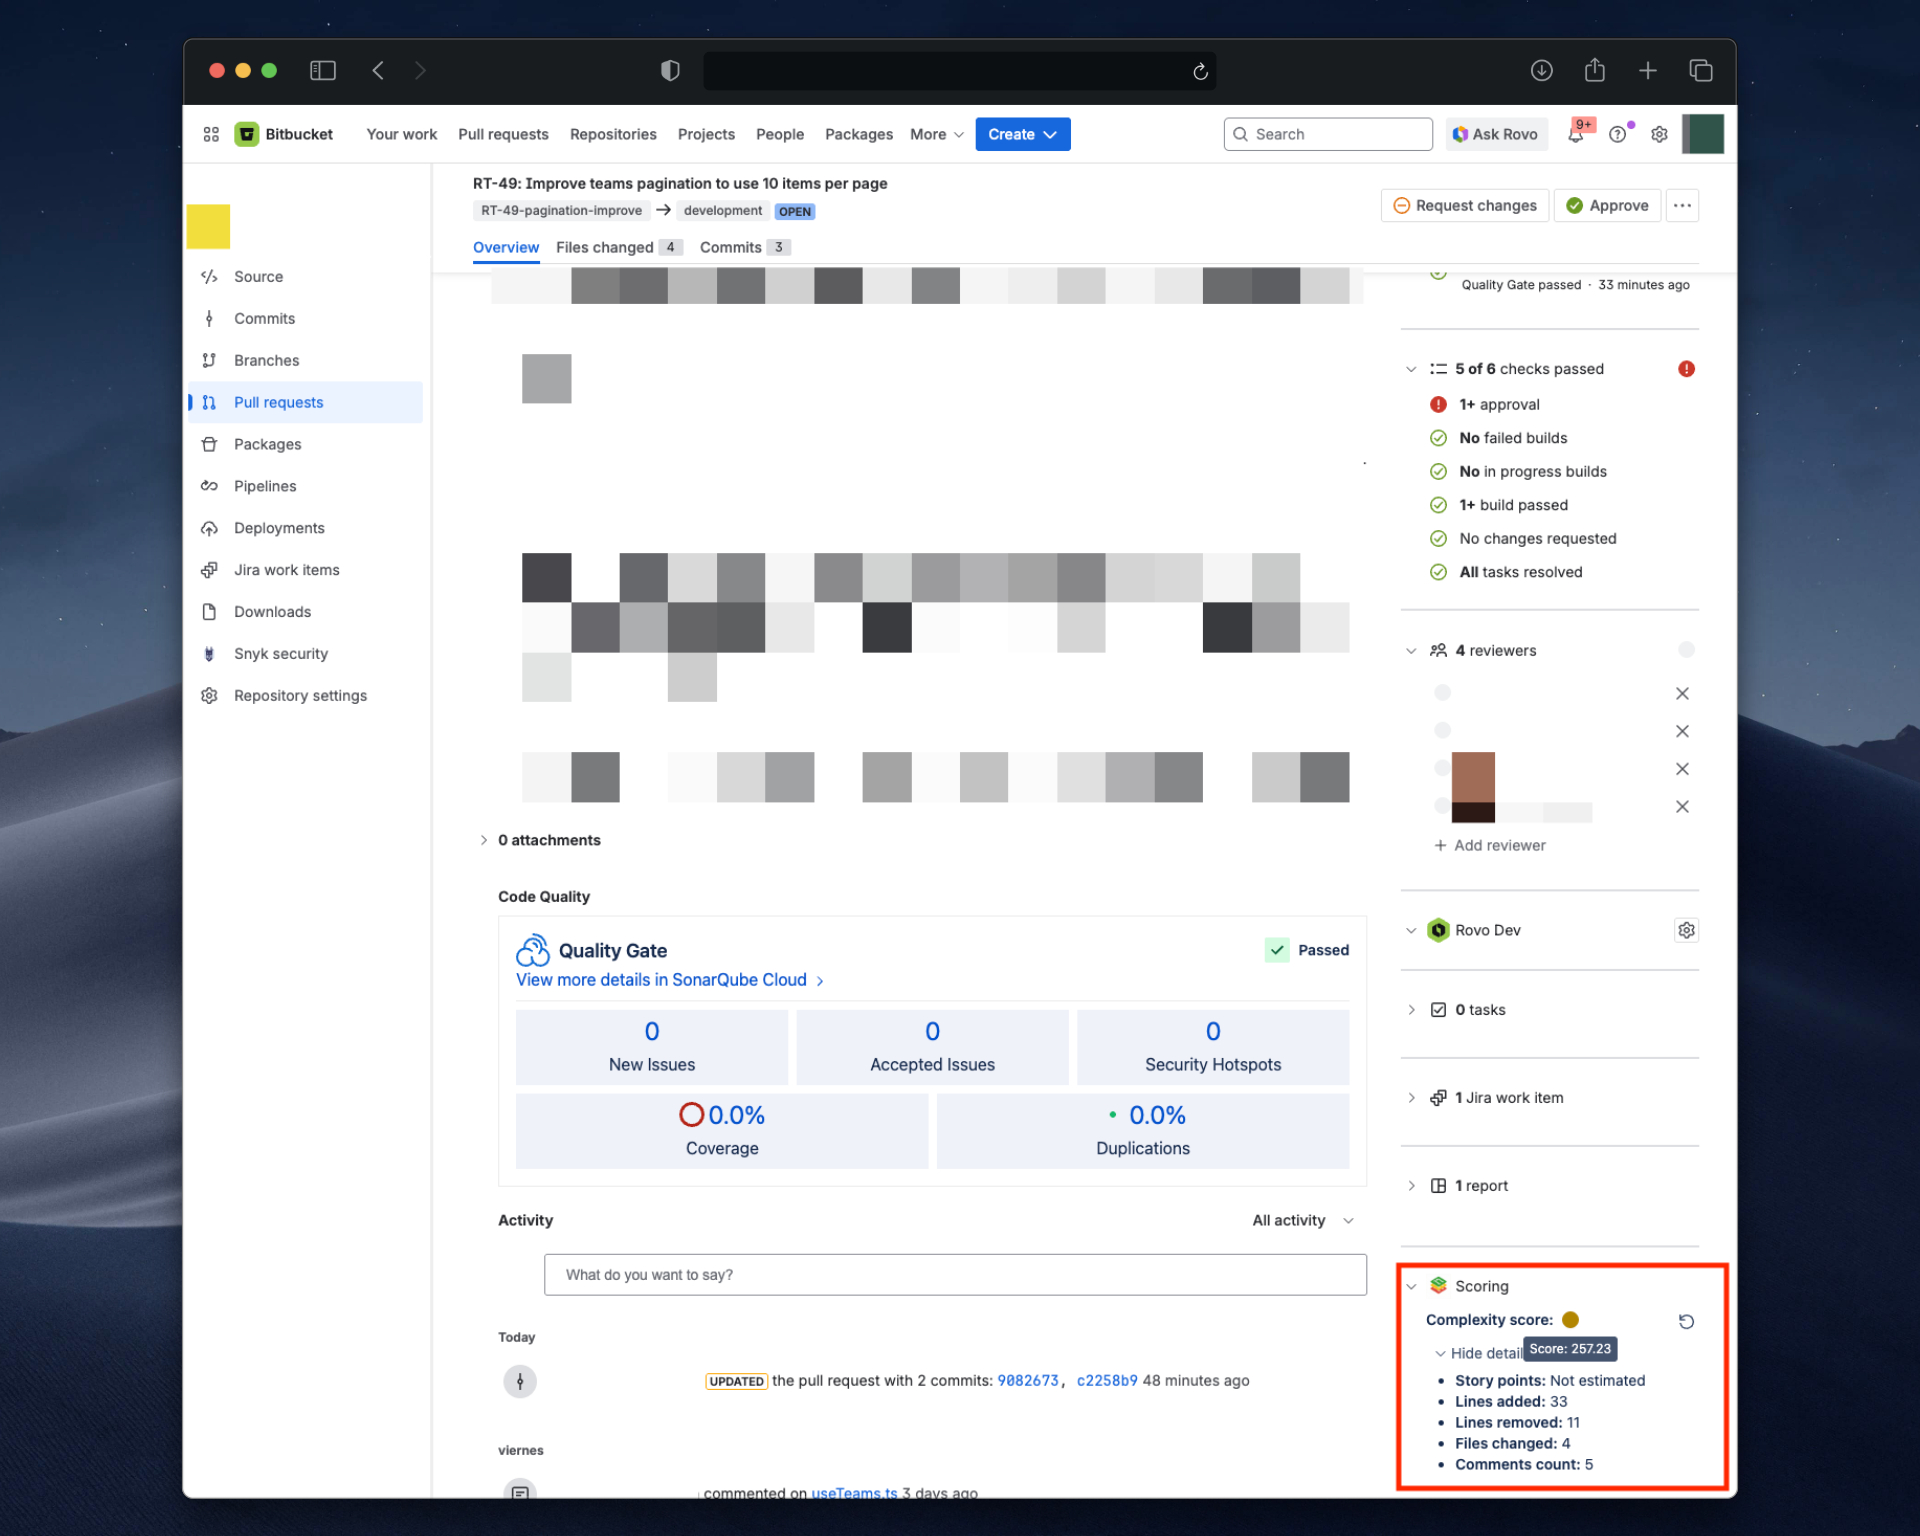Viewport: 1920px width, 1536px height.
Task: Click the refresh complexity score icon
Action: [1686, 1321]
